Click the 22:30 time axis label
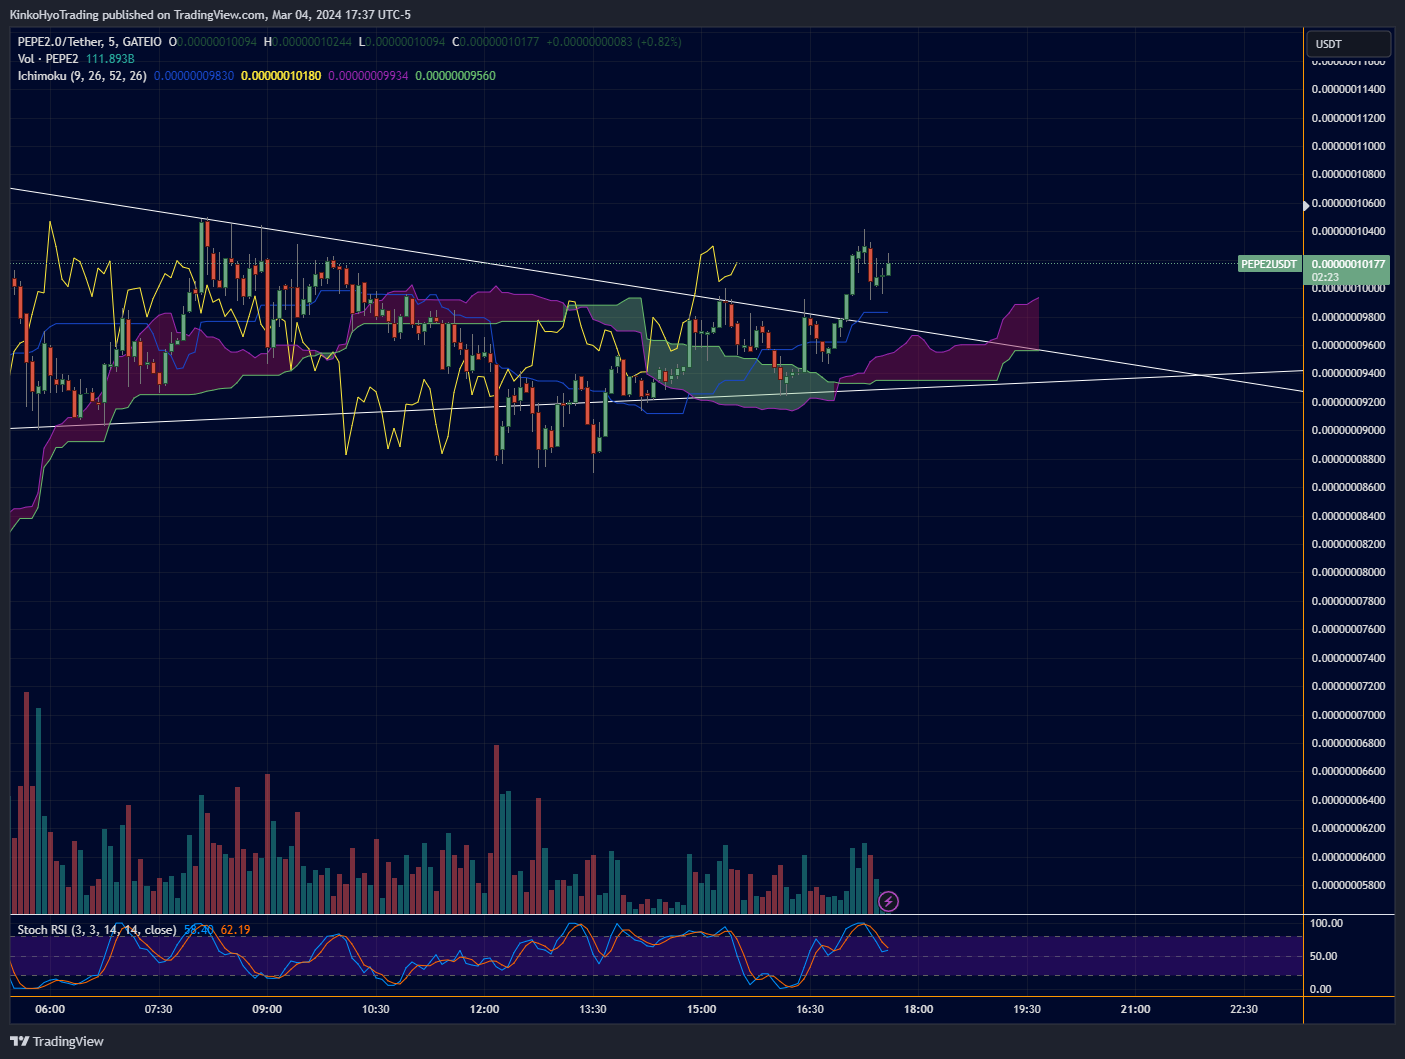1405x1059 pixels. (1244, 1009)
